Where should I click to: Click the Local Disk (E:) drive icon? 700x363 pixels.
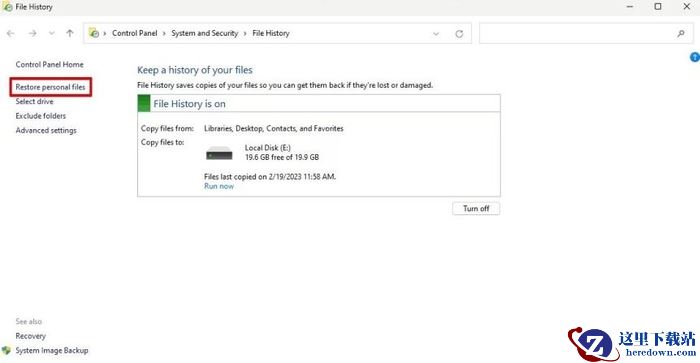click(219, 153)
